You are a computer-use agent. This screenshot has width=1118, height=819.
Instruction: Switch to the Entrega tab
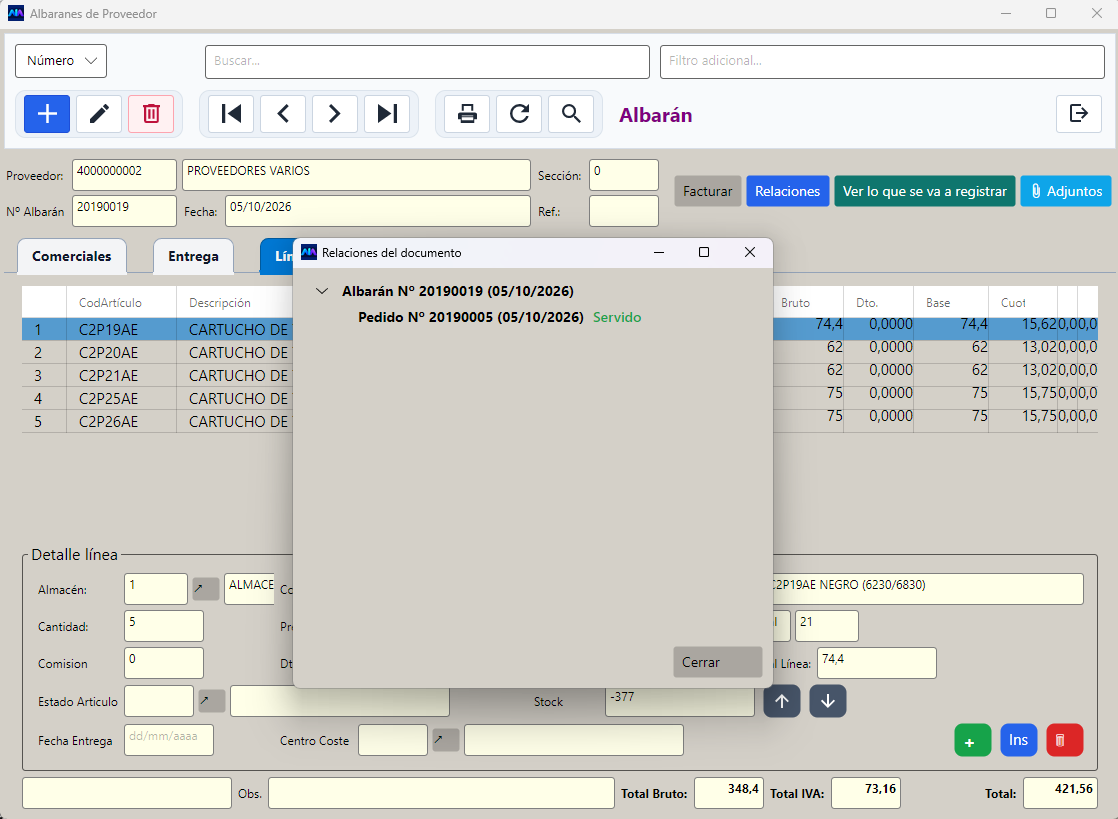pos(193,257)
